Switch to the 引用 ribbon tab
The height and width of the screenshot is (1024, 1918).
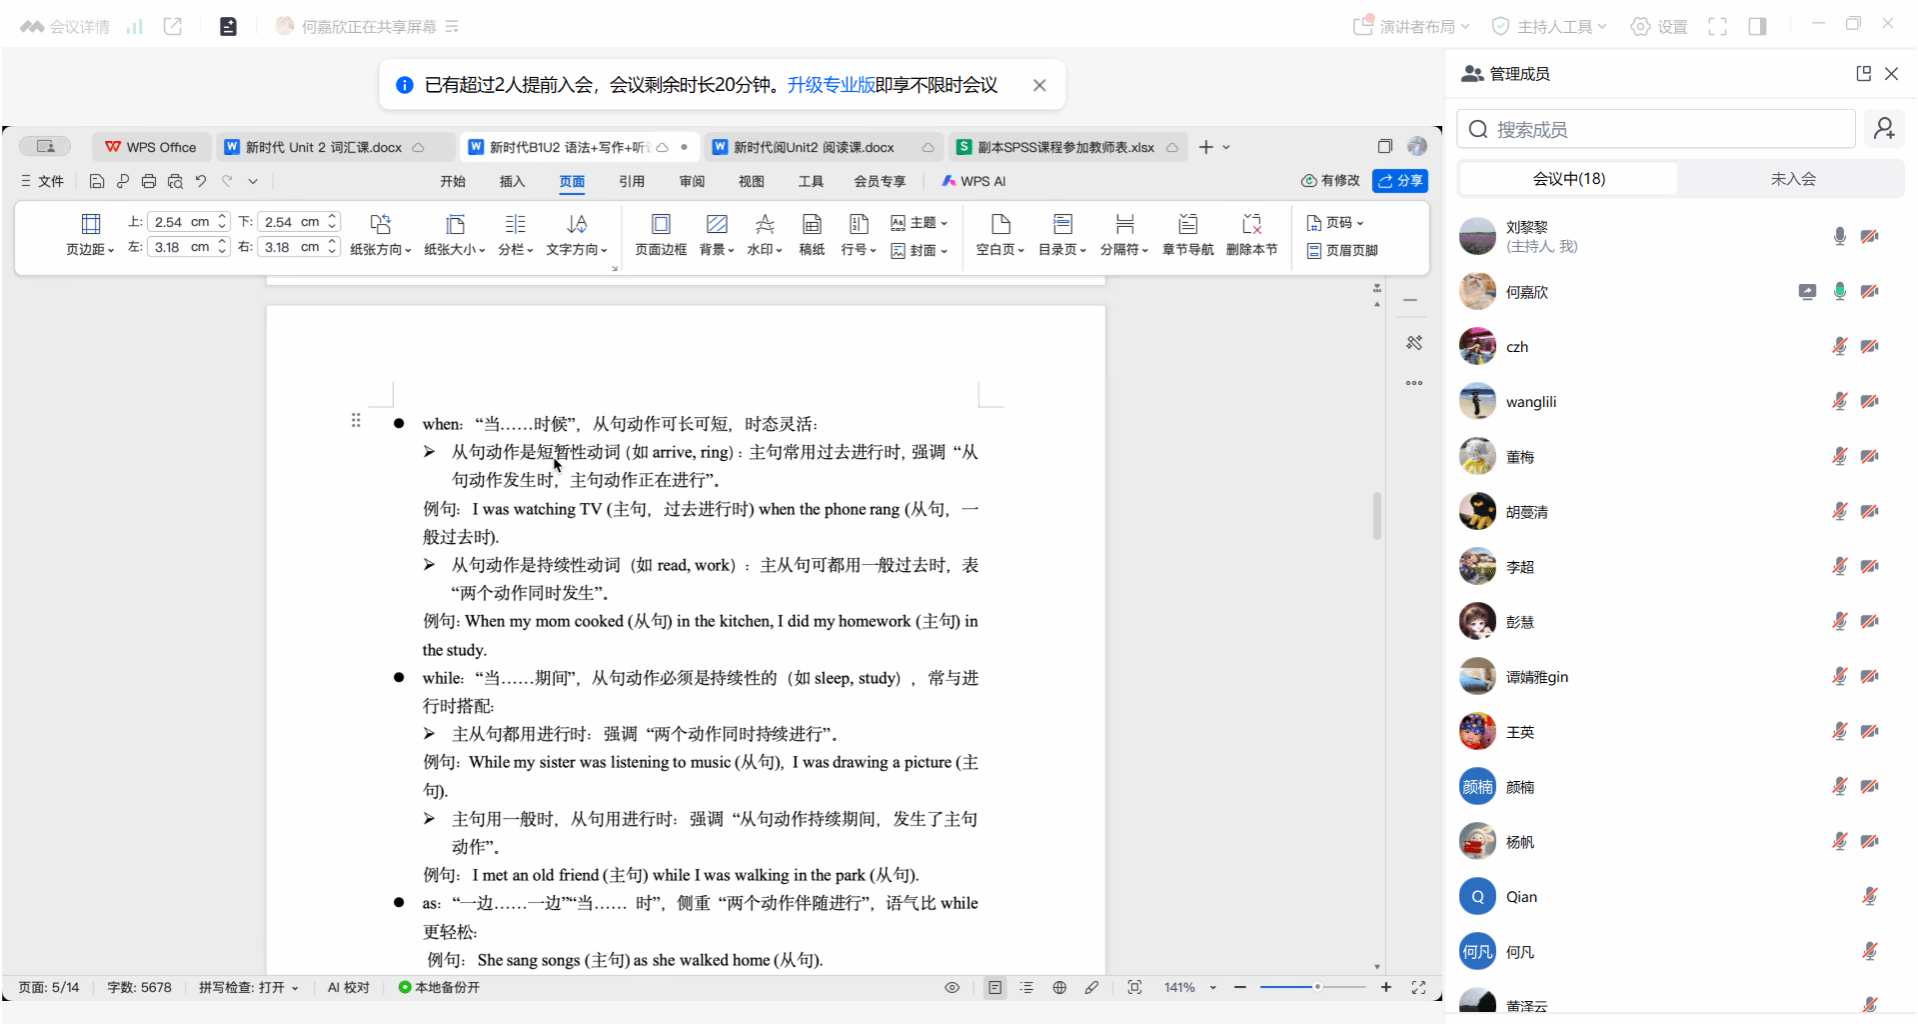click(631, 181)
